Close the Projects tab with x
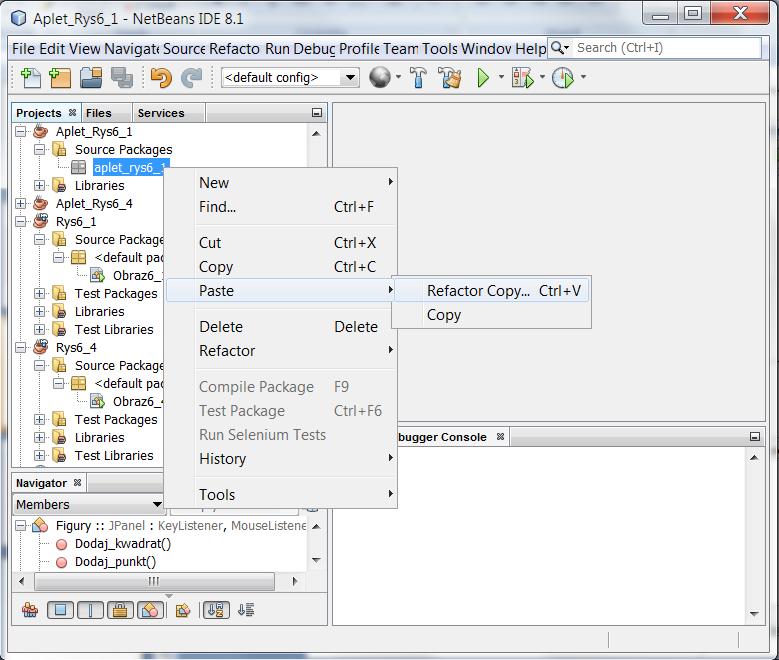This screenshot has width=779, height=660. (72, 112)
